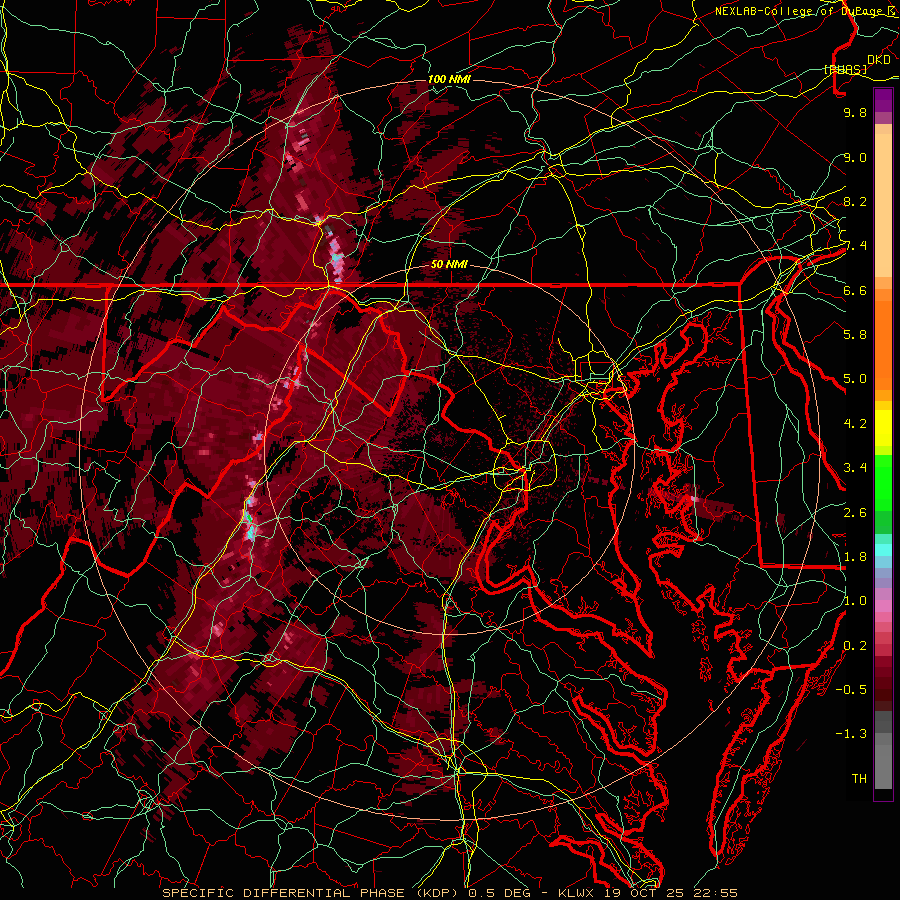Image resolution: width=900 pixels, height=900 pixels.
Task: Click the pink color bar segment near 1.0
Action: pyautogui.click(x=883, y=606)
